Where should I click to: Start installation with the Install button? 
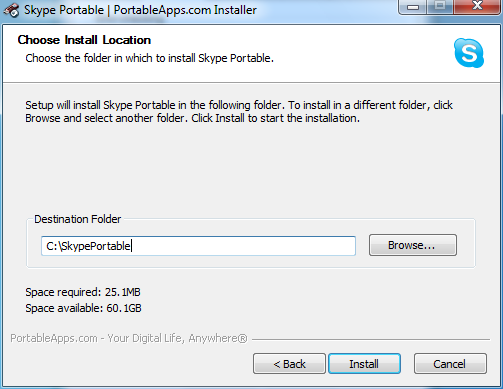[x=364, y=364]
